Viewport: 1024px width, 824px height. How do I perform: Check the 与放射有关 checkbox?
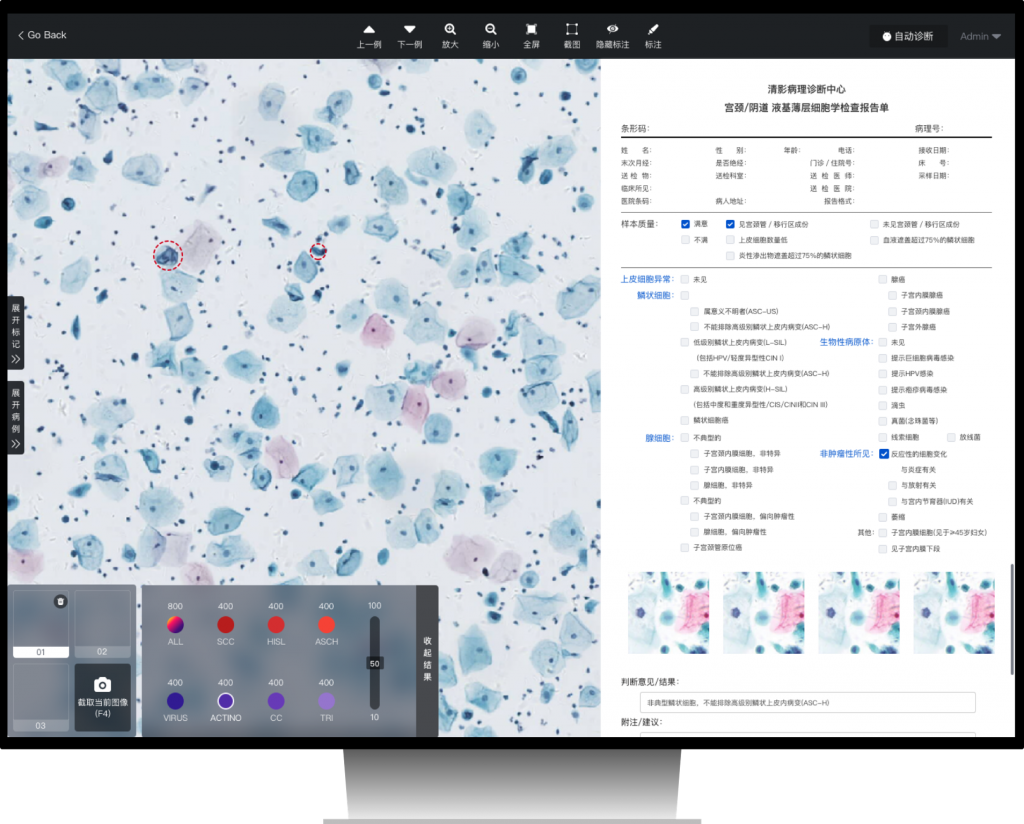coord(892,485)
